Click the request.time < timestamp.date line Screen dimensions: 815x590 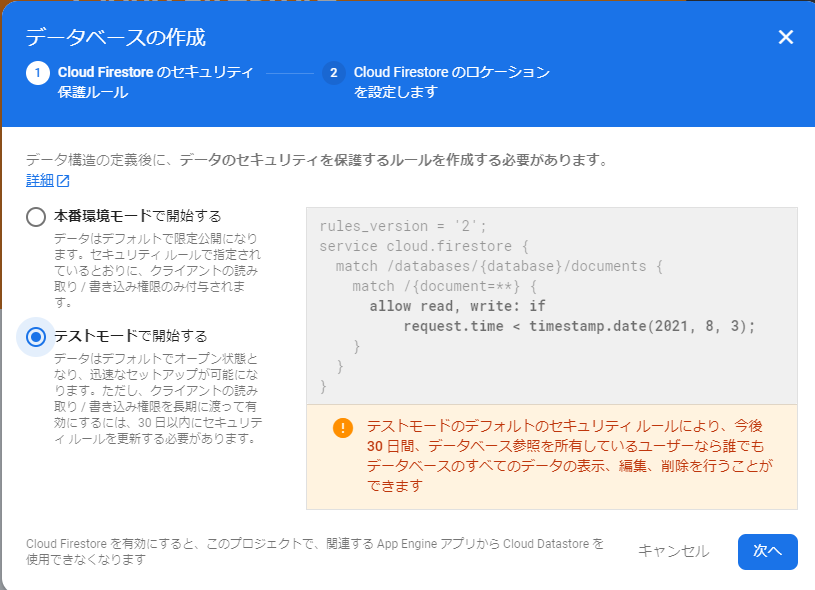coord(579,326)
